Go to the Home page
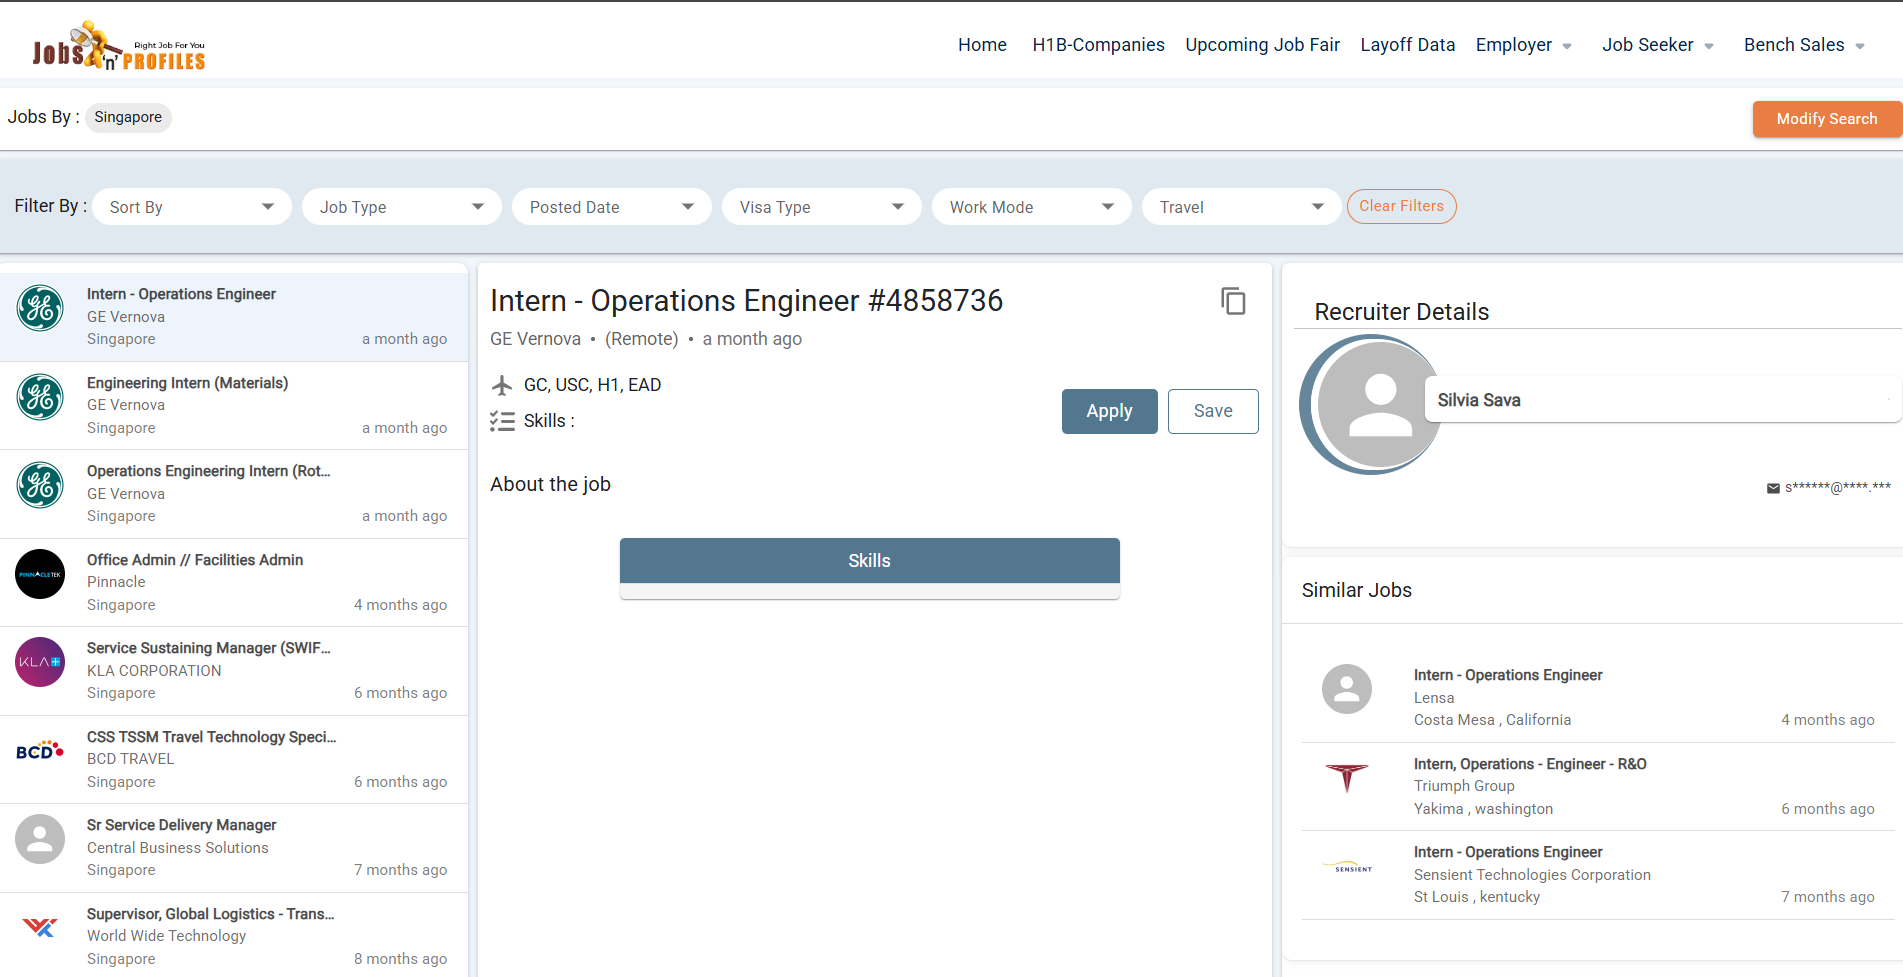 (982, 45)
